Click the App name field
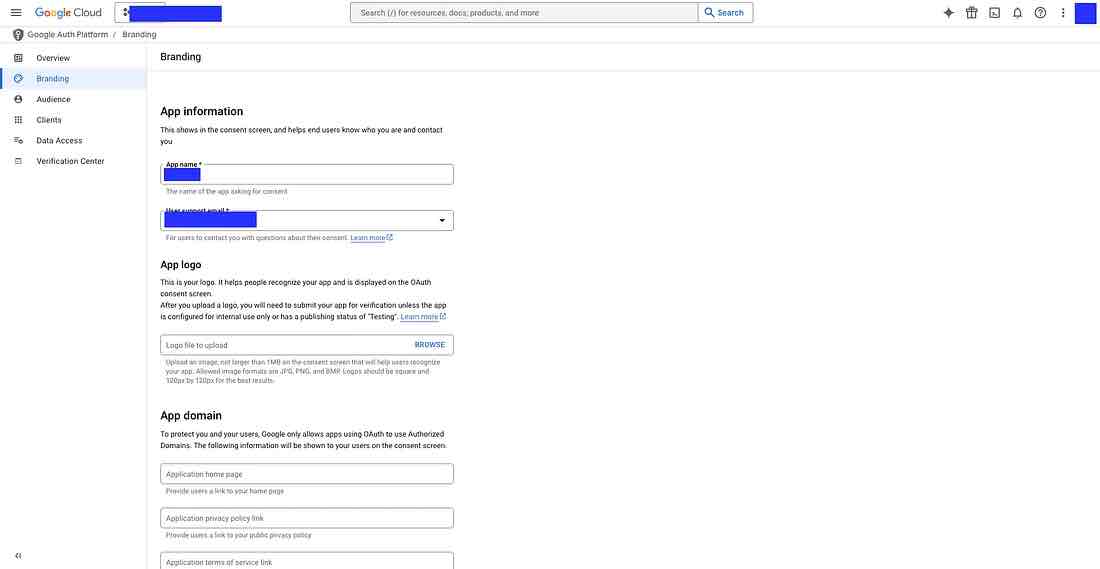Viewport: 1100px width, 569px height. (307, 175)
